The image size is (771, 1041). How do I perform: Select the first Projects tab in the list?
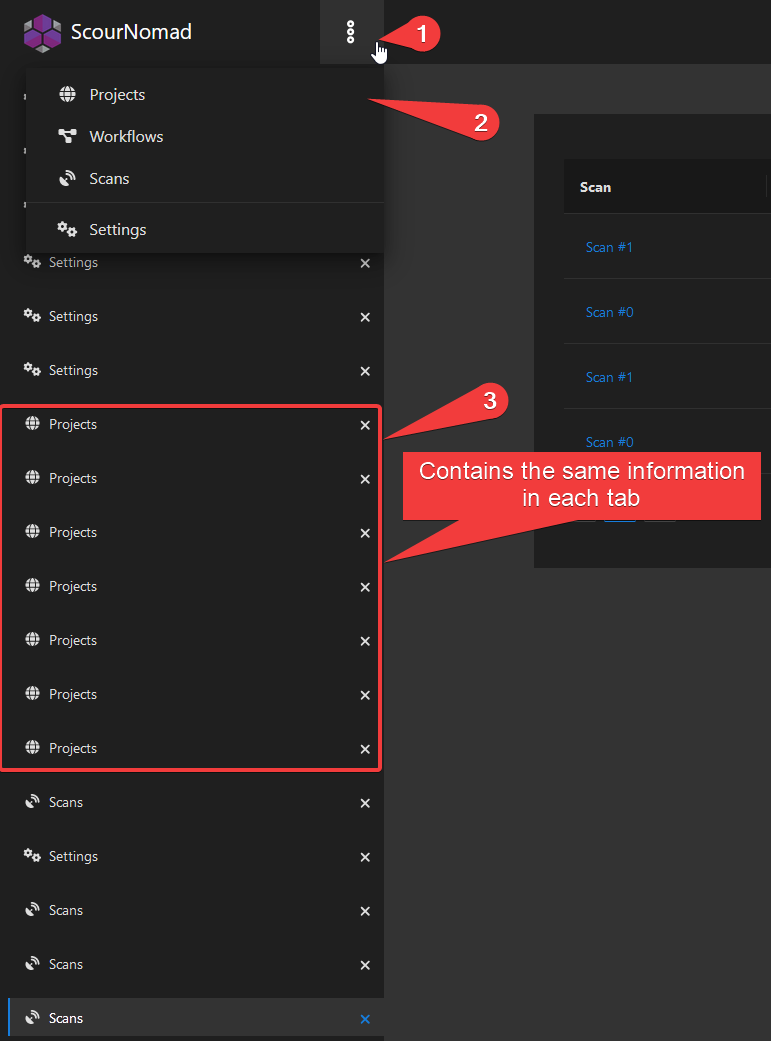point(191,424)
